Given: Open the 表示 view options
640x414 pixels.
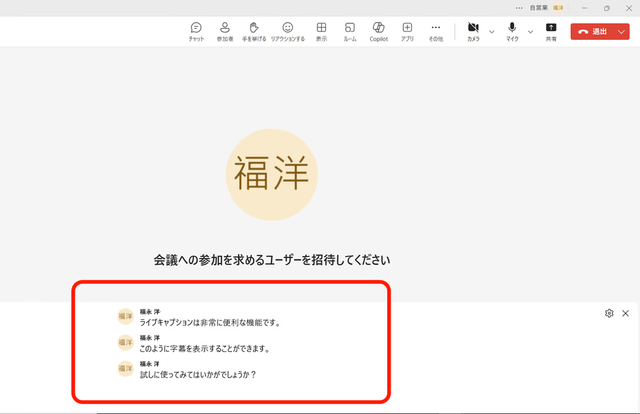Looking at the screenshot, I should 321,31.
